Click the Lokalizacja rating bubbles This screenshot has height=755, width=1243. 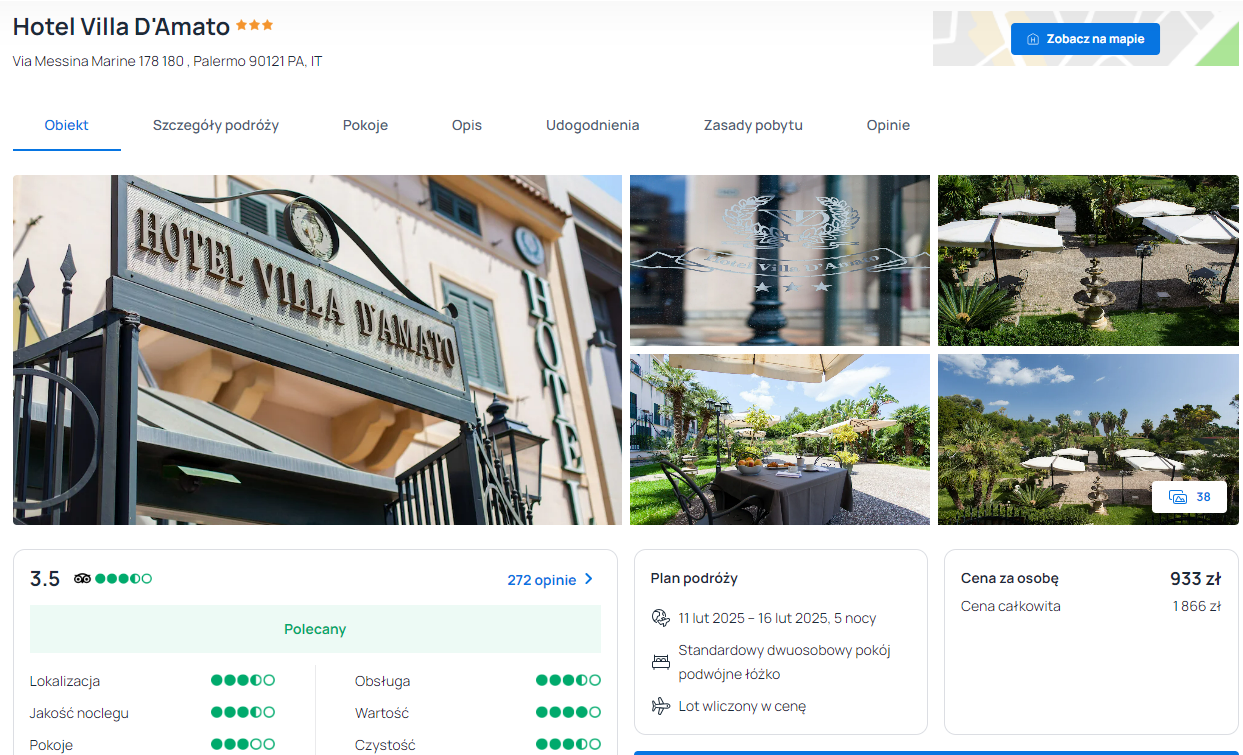tap(243, 680)
